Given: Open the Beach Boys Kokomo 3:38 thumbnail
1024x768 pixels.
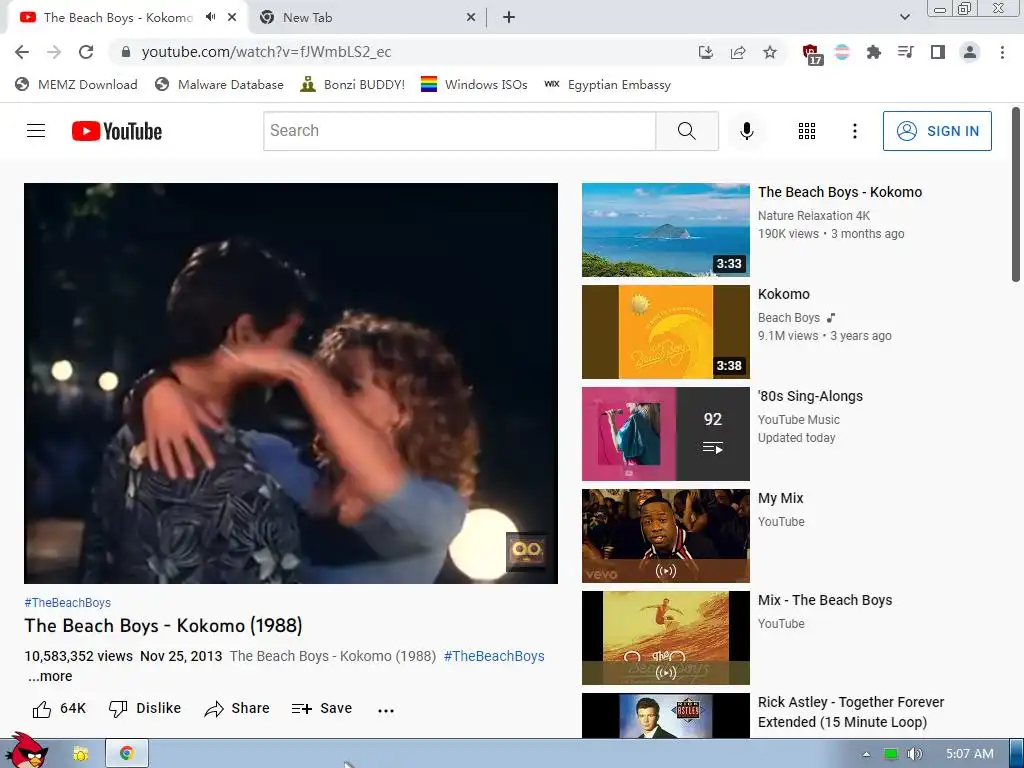Looking at the screenshot, I should coord(665,332).
